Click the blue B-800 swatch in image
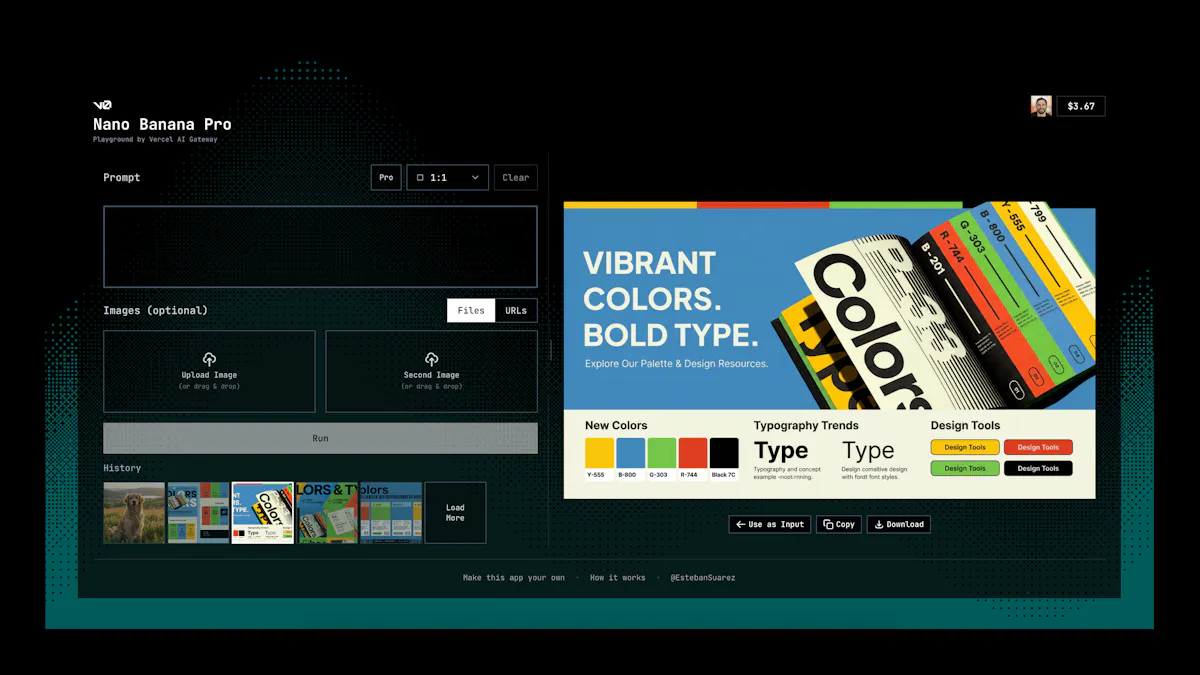 click(x=630, y=452)
